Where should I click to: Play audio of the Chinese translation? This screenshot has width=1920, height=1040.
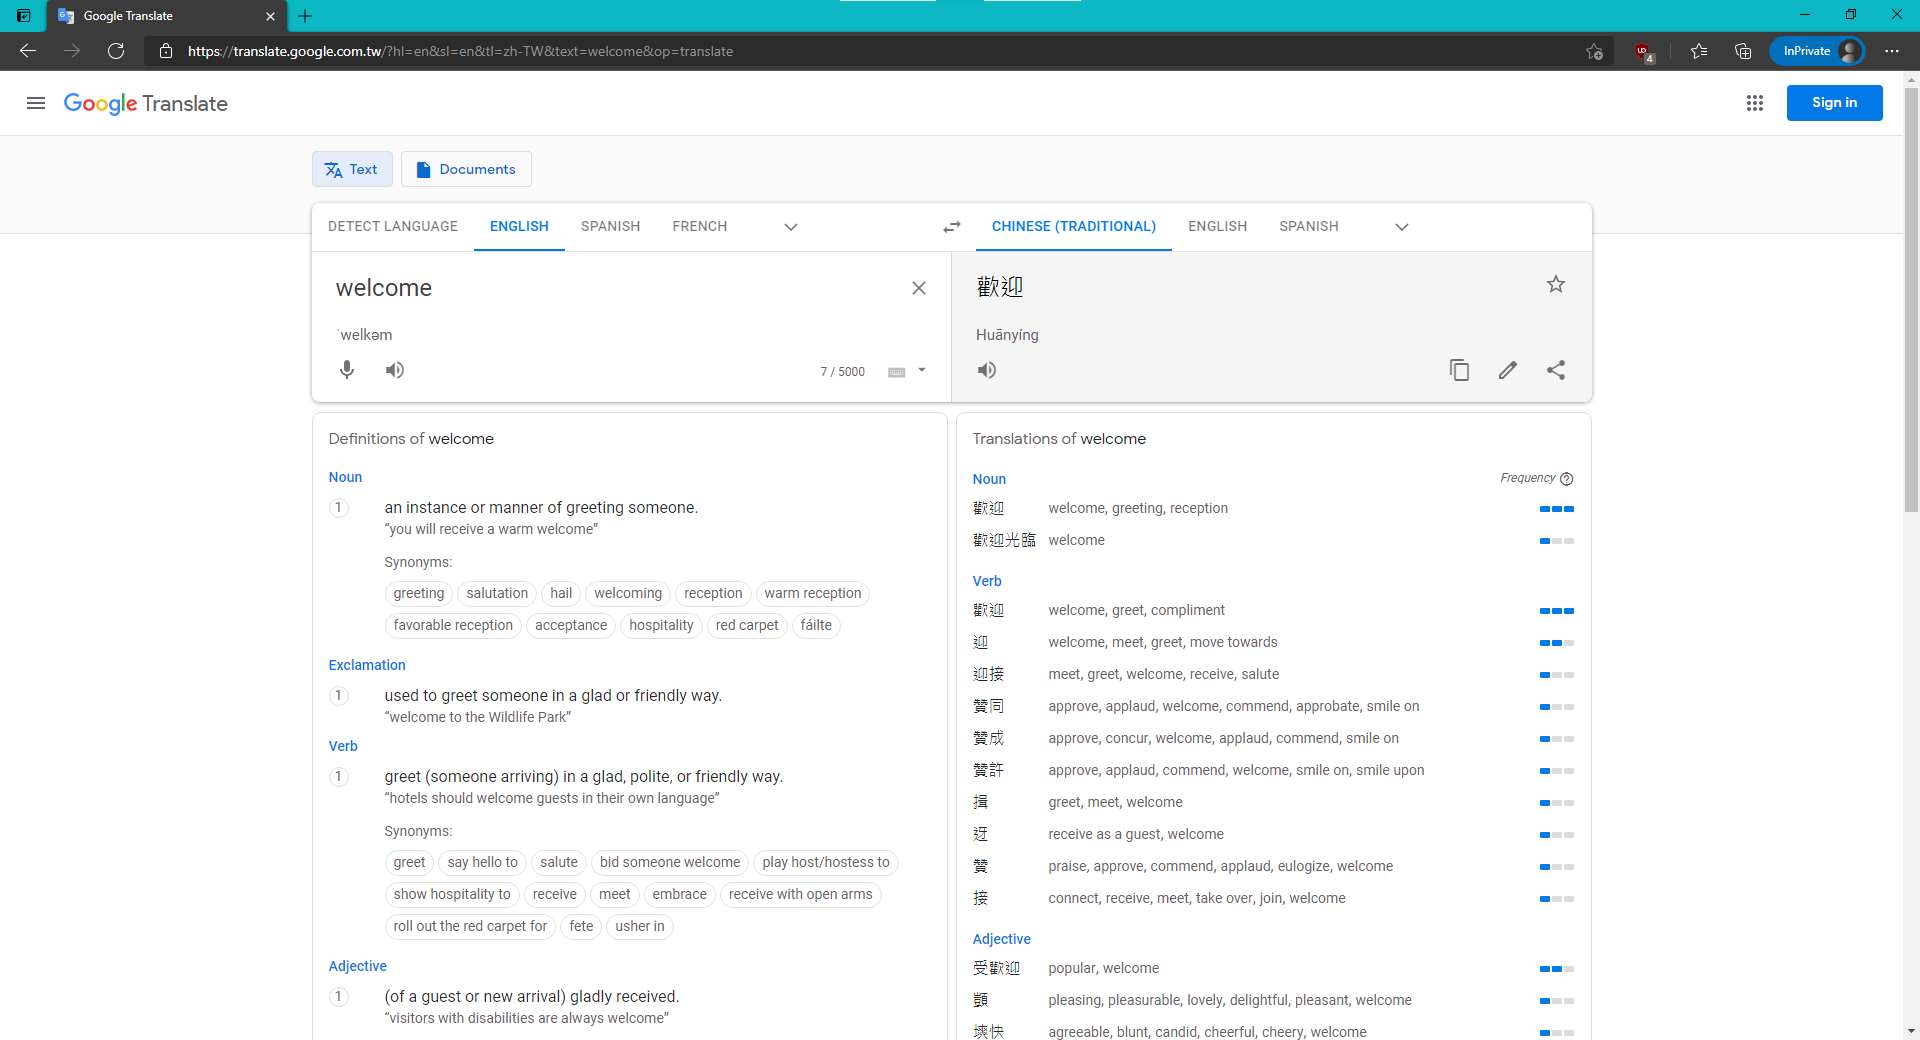986,370
